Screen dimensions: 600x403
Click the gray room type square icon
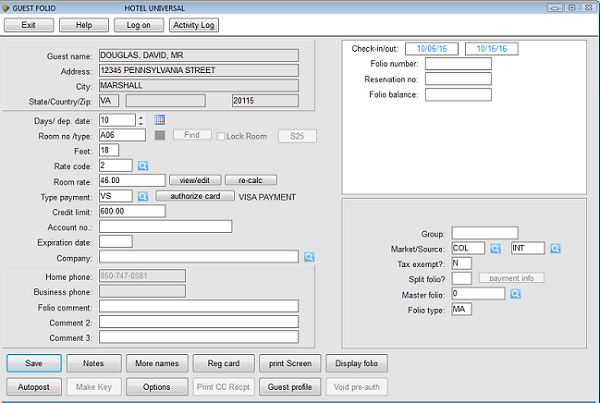(x=160, y=135)
